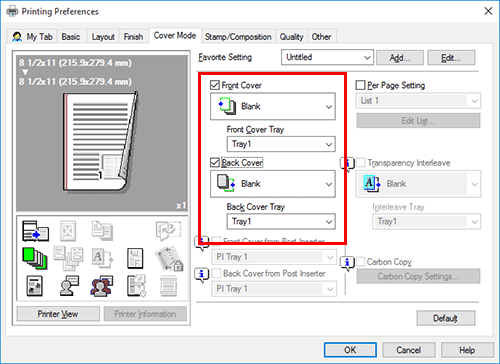Switch to the My Tab tab
The height and width of the screenshot is (364, 500).
[x=32, y=37]
